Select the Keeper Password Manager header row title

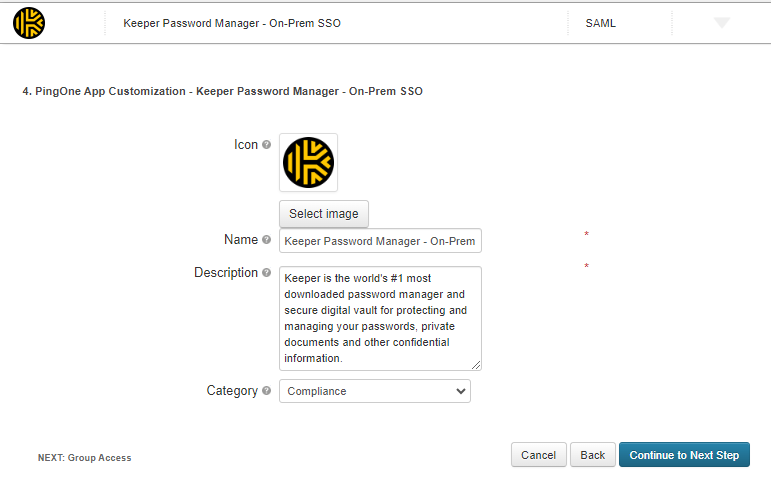[x=232, y=23]
